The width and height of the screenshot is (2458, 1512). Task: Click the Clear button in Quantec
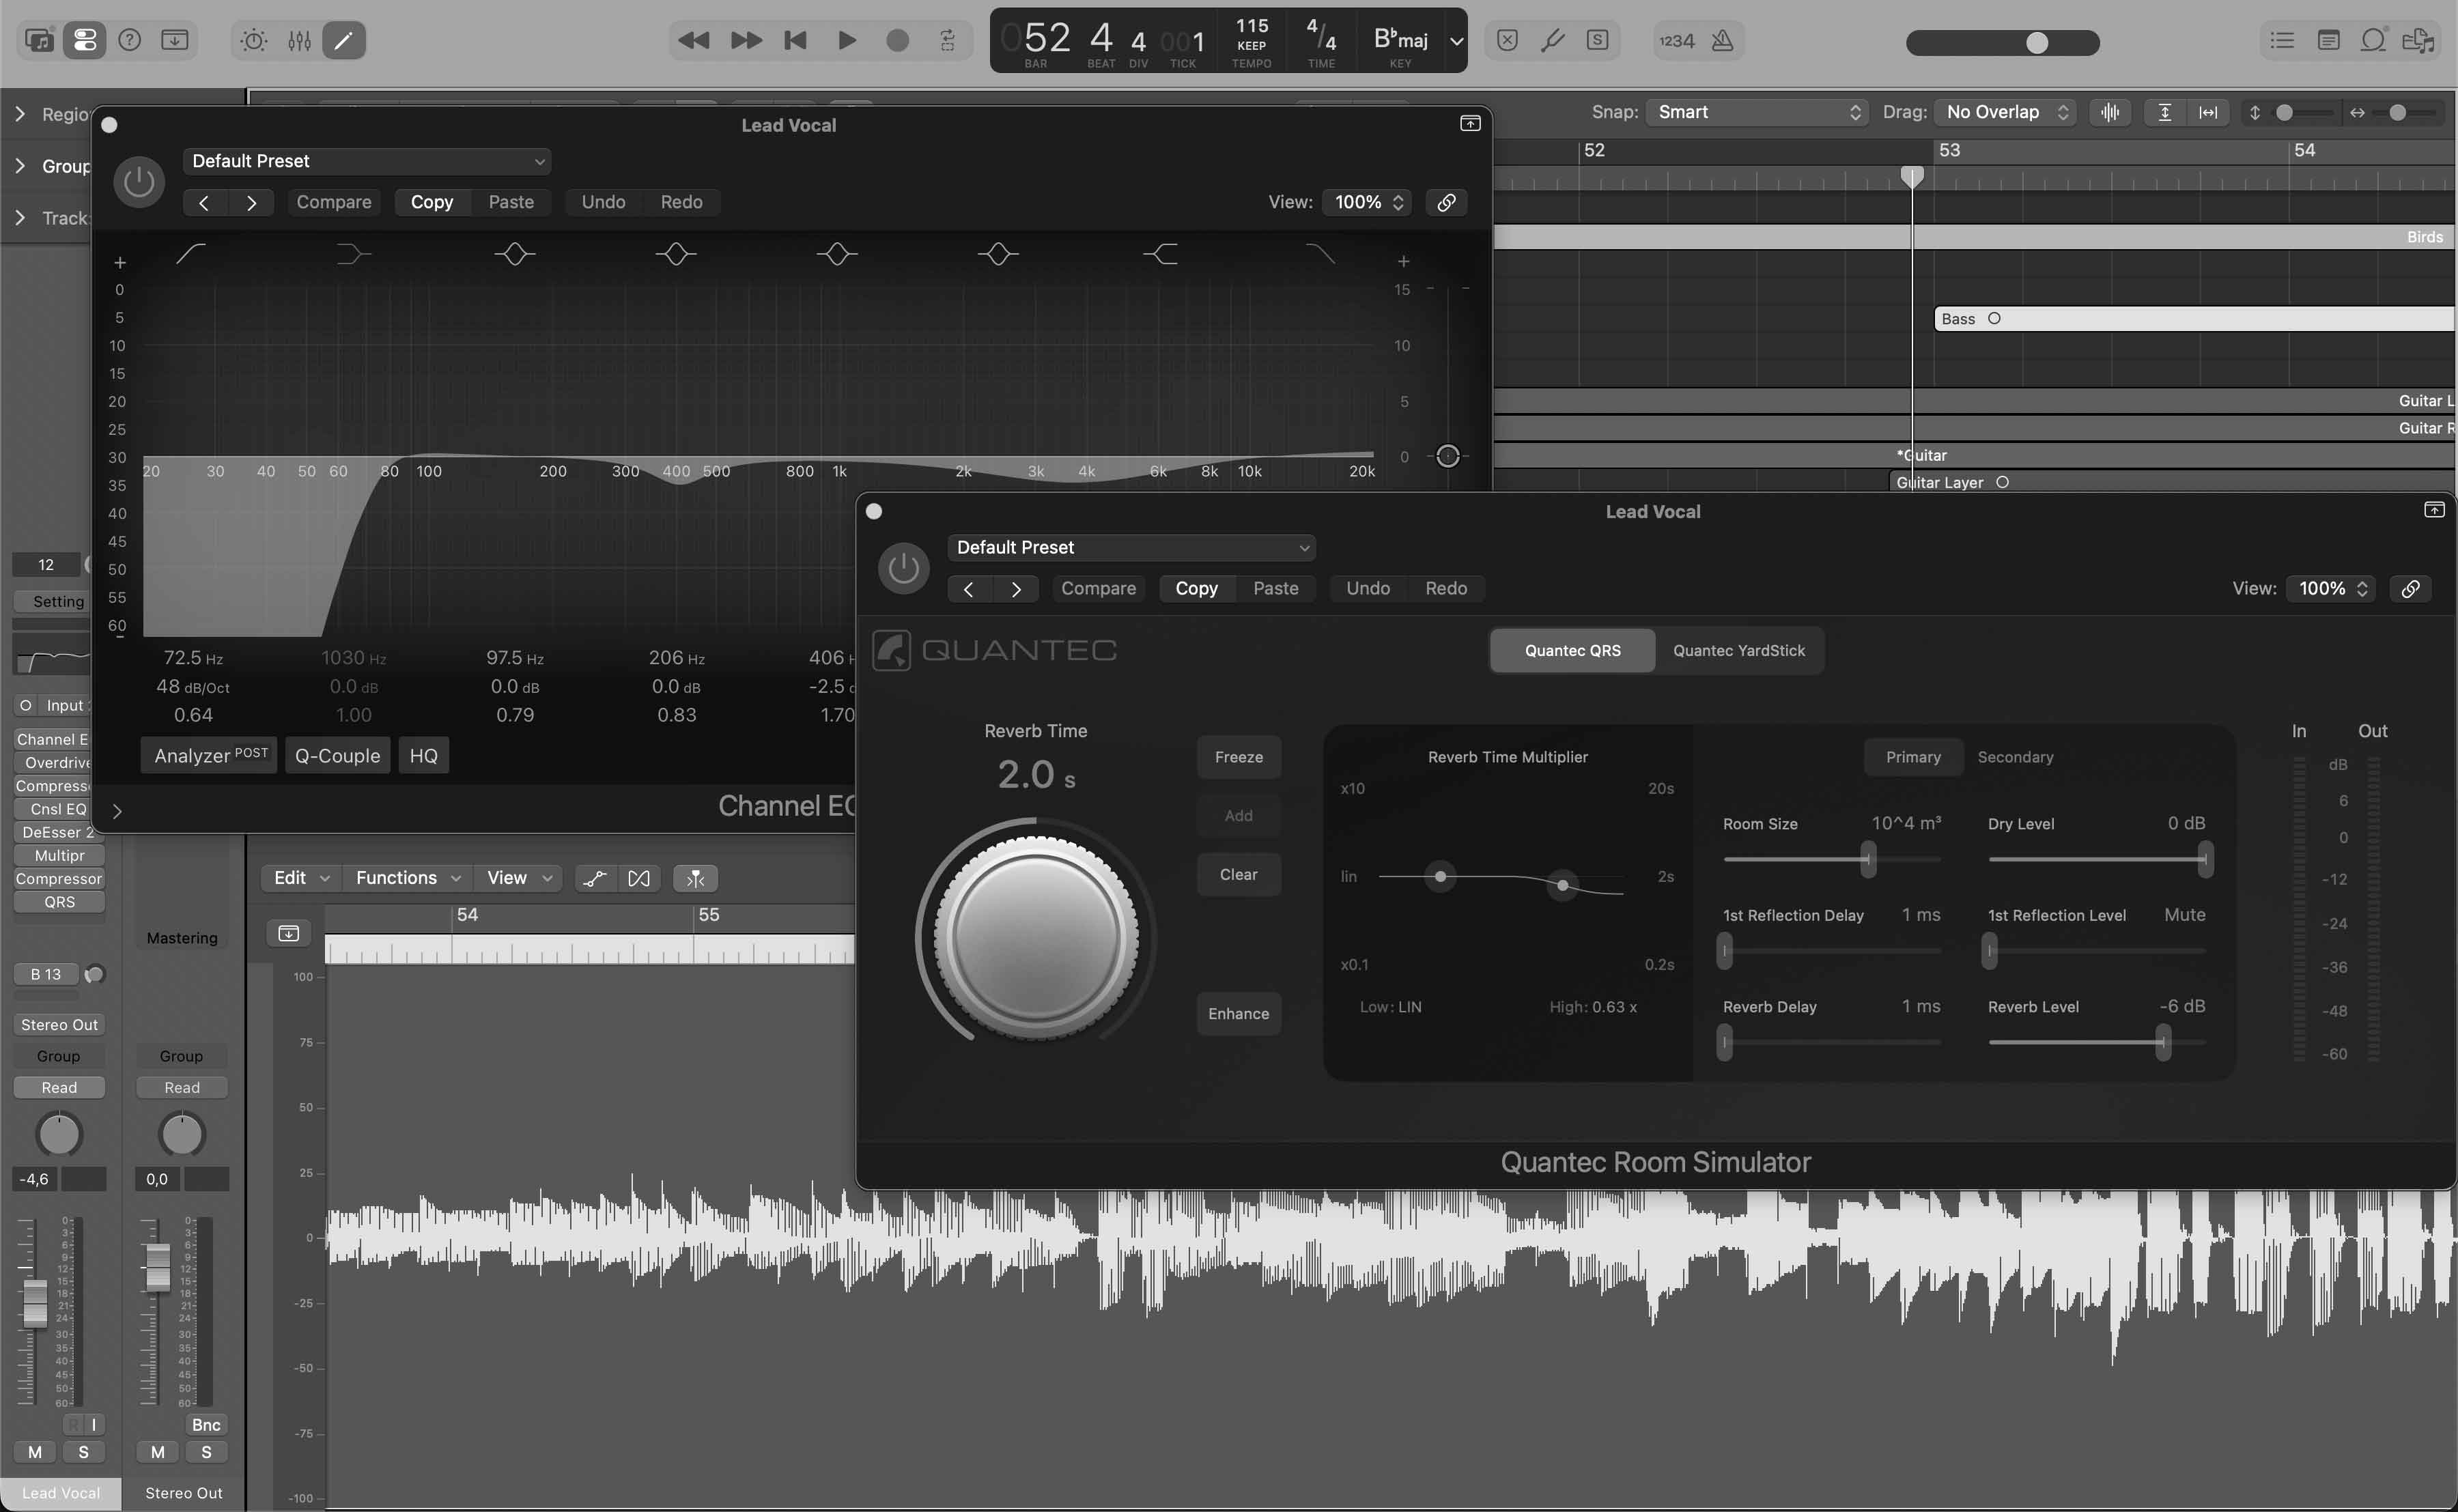[1239, 874]
